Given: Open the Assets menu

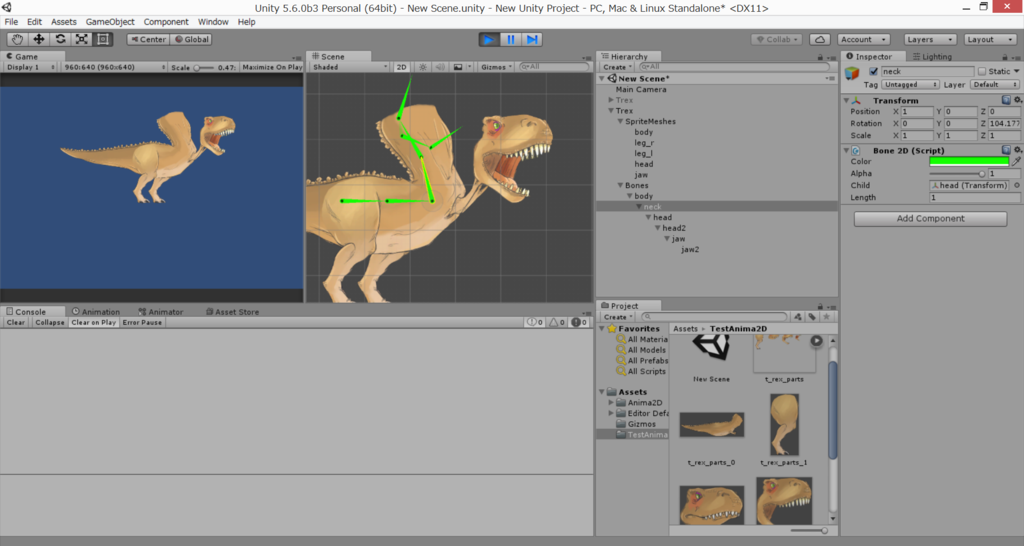Looking at the screenshot, I should (x=63, y=22).
